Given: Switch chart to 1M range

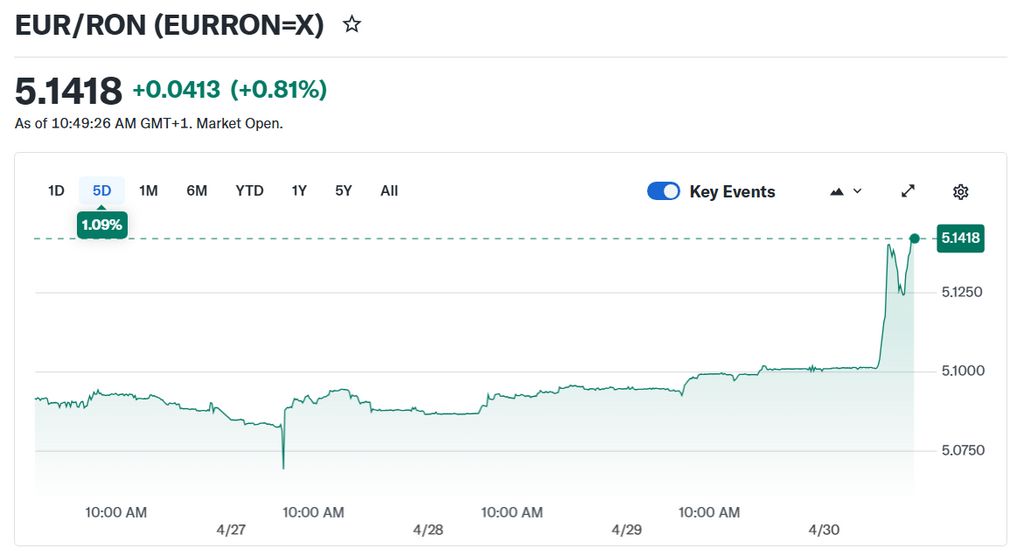Looking at the screenshot, I should [148, 190].
